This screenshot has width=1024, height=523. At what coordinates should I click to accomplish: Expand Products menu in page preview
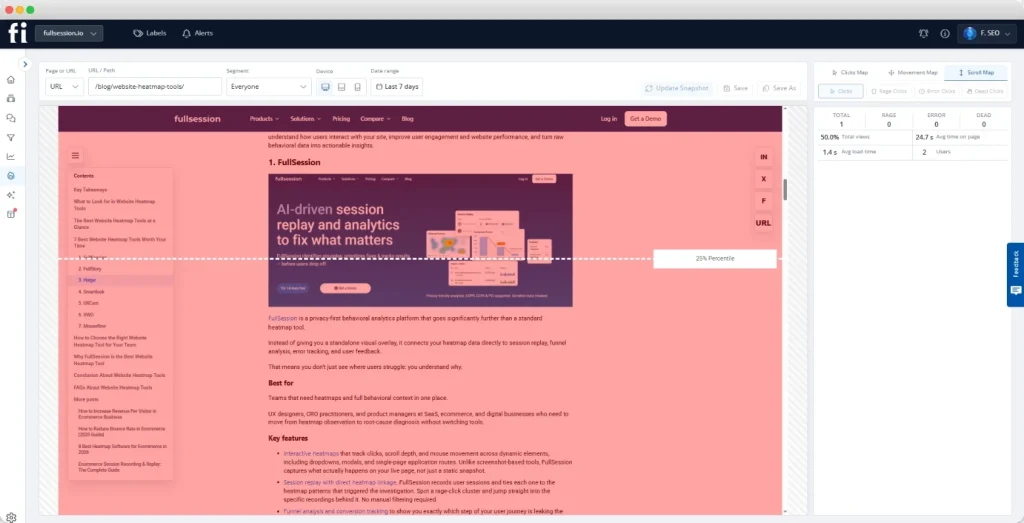pyautogui.click(x=264, y=119)
